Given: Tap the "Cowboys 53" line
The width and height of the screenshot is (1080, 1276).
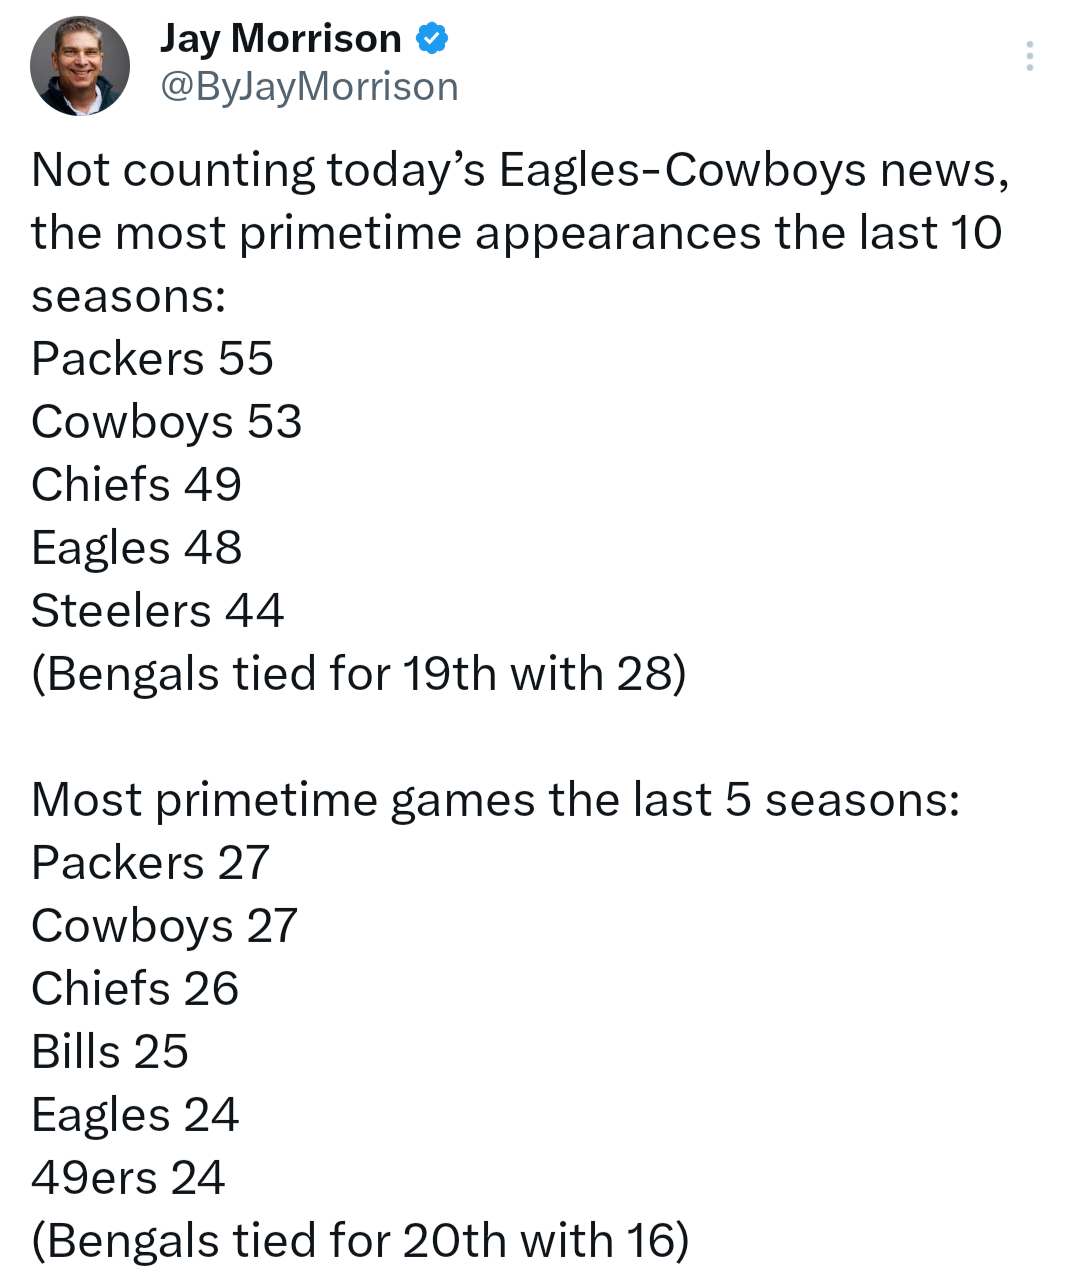Looking at the screenshot, I should 166,422.
